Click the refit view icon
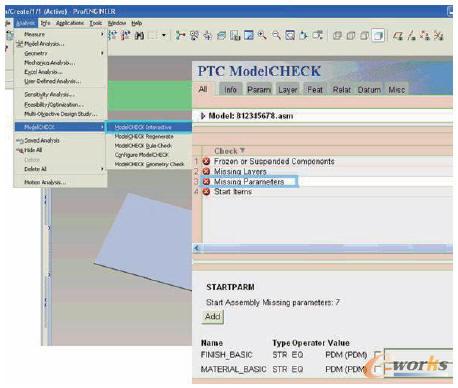Screen dimensions: 458x388 point(290,35)
